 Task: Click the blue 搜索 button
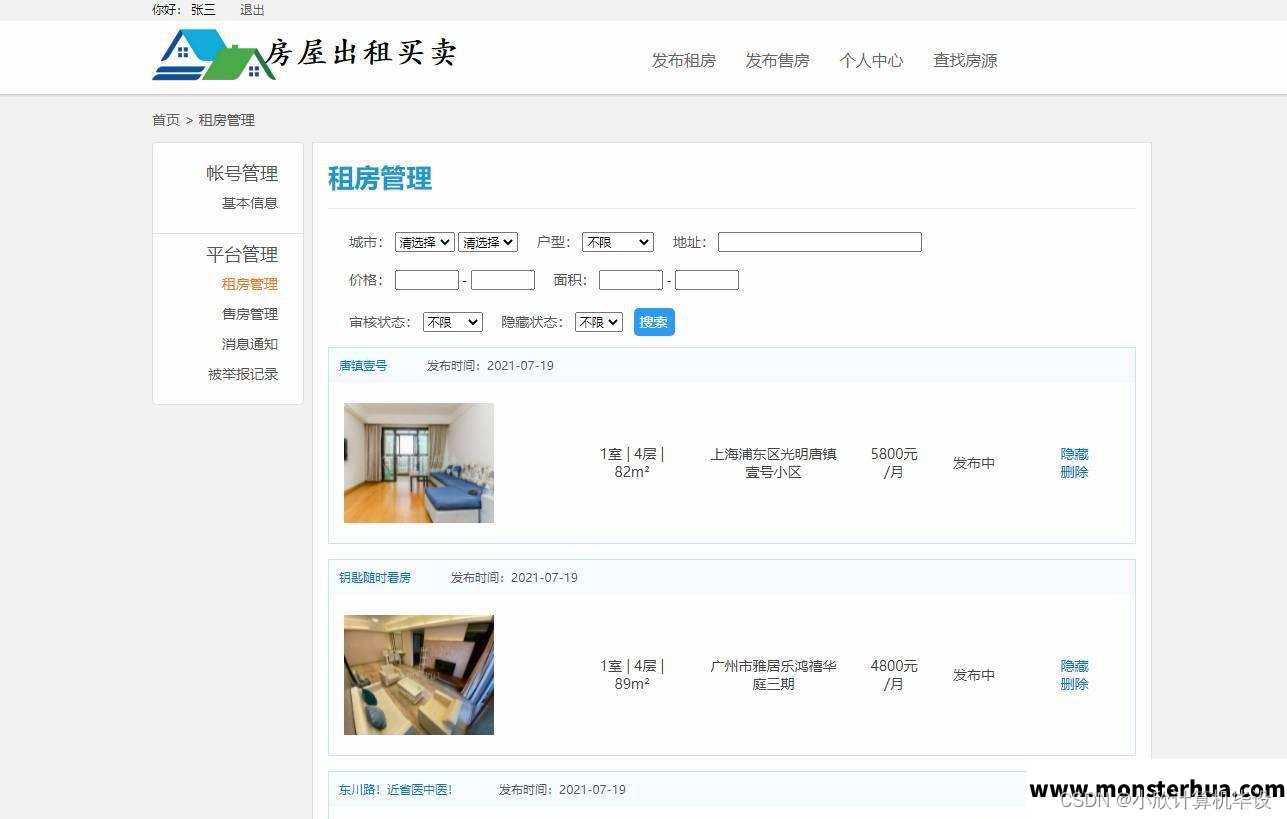[x=654, y=322]
